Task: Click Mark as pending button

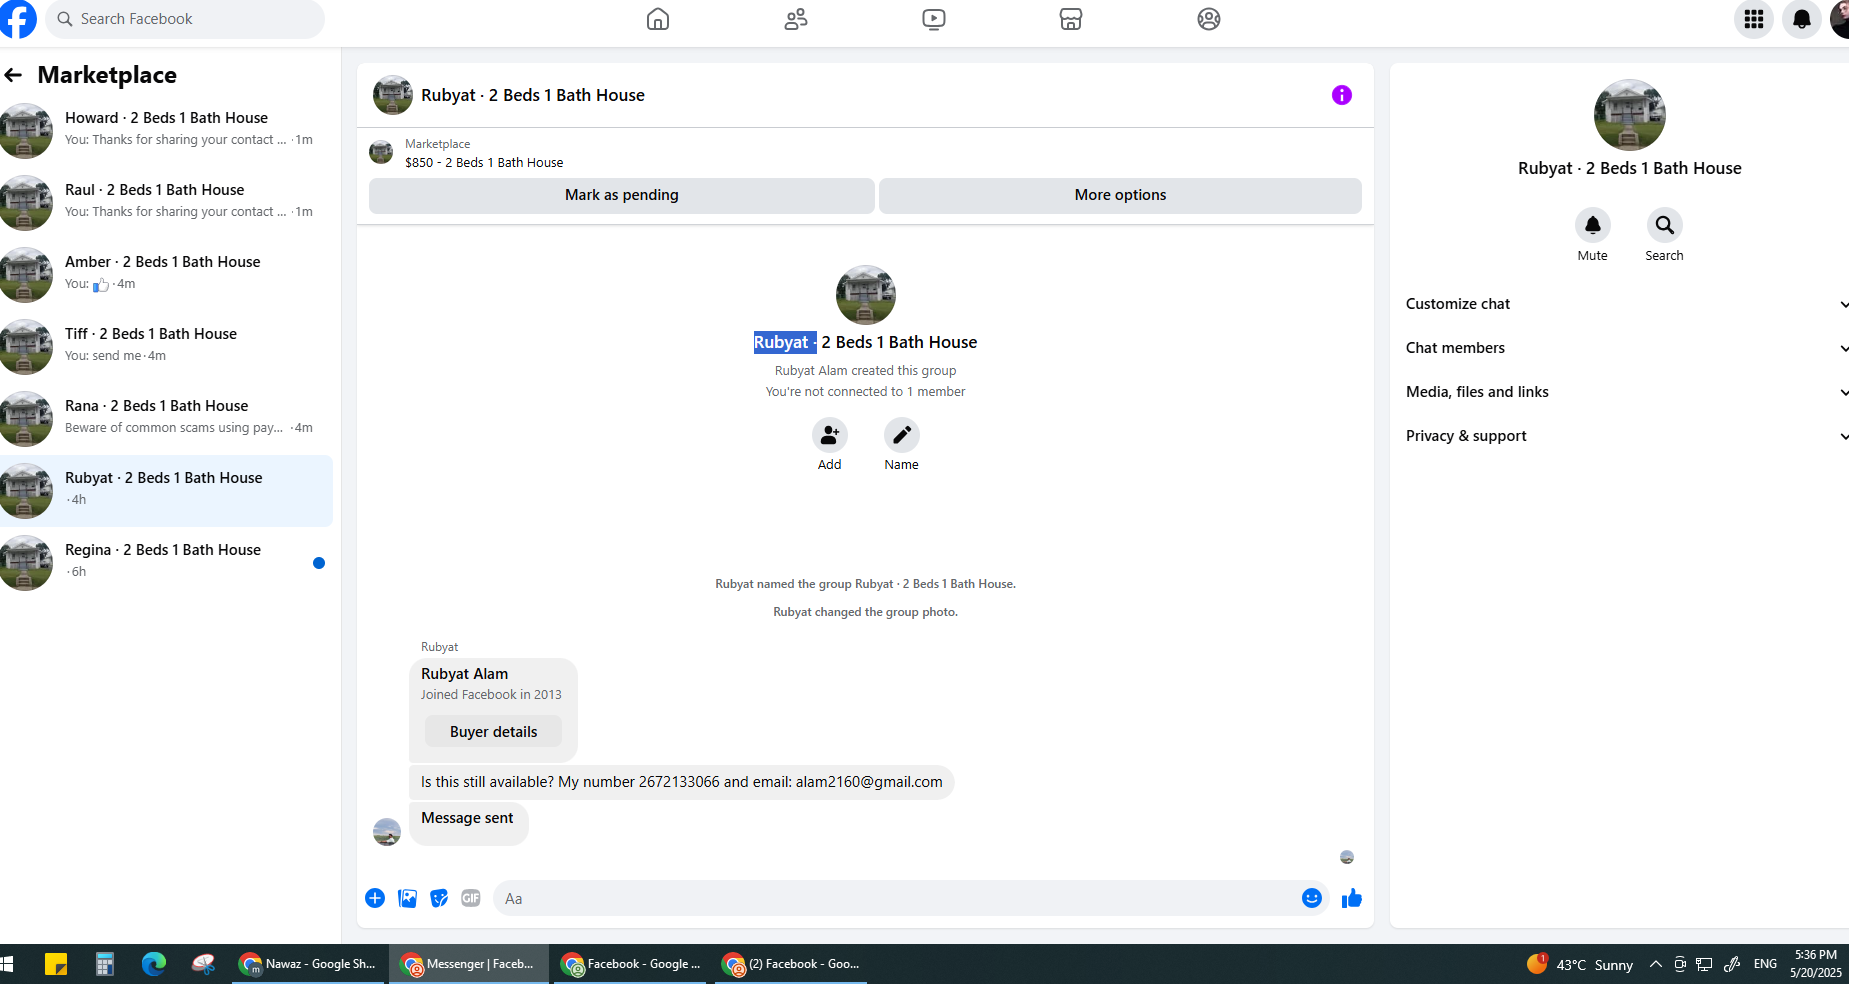Action: [x=622, y=195]
